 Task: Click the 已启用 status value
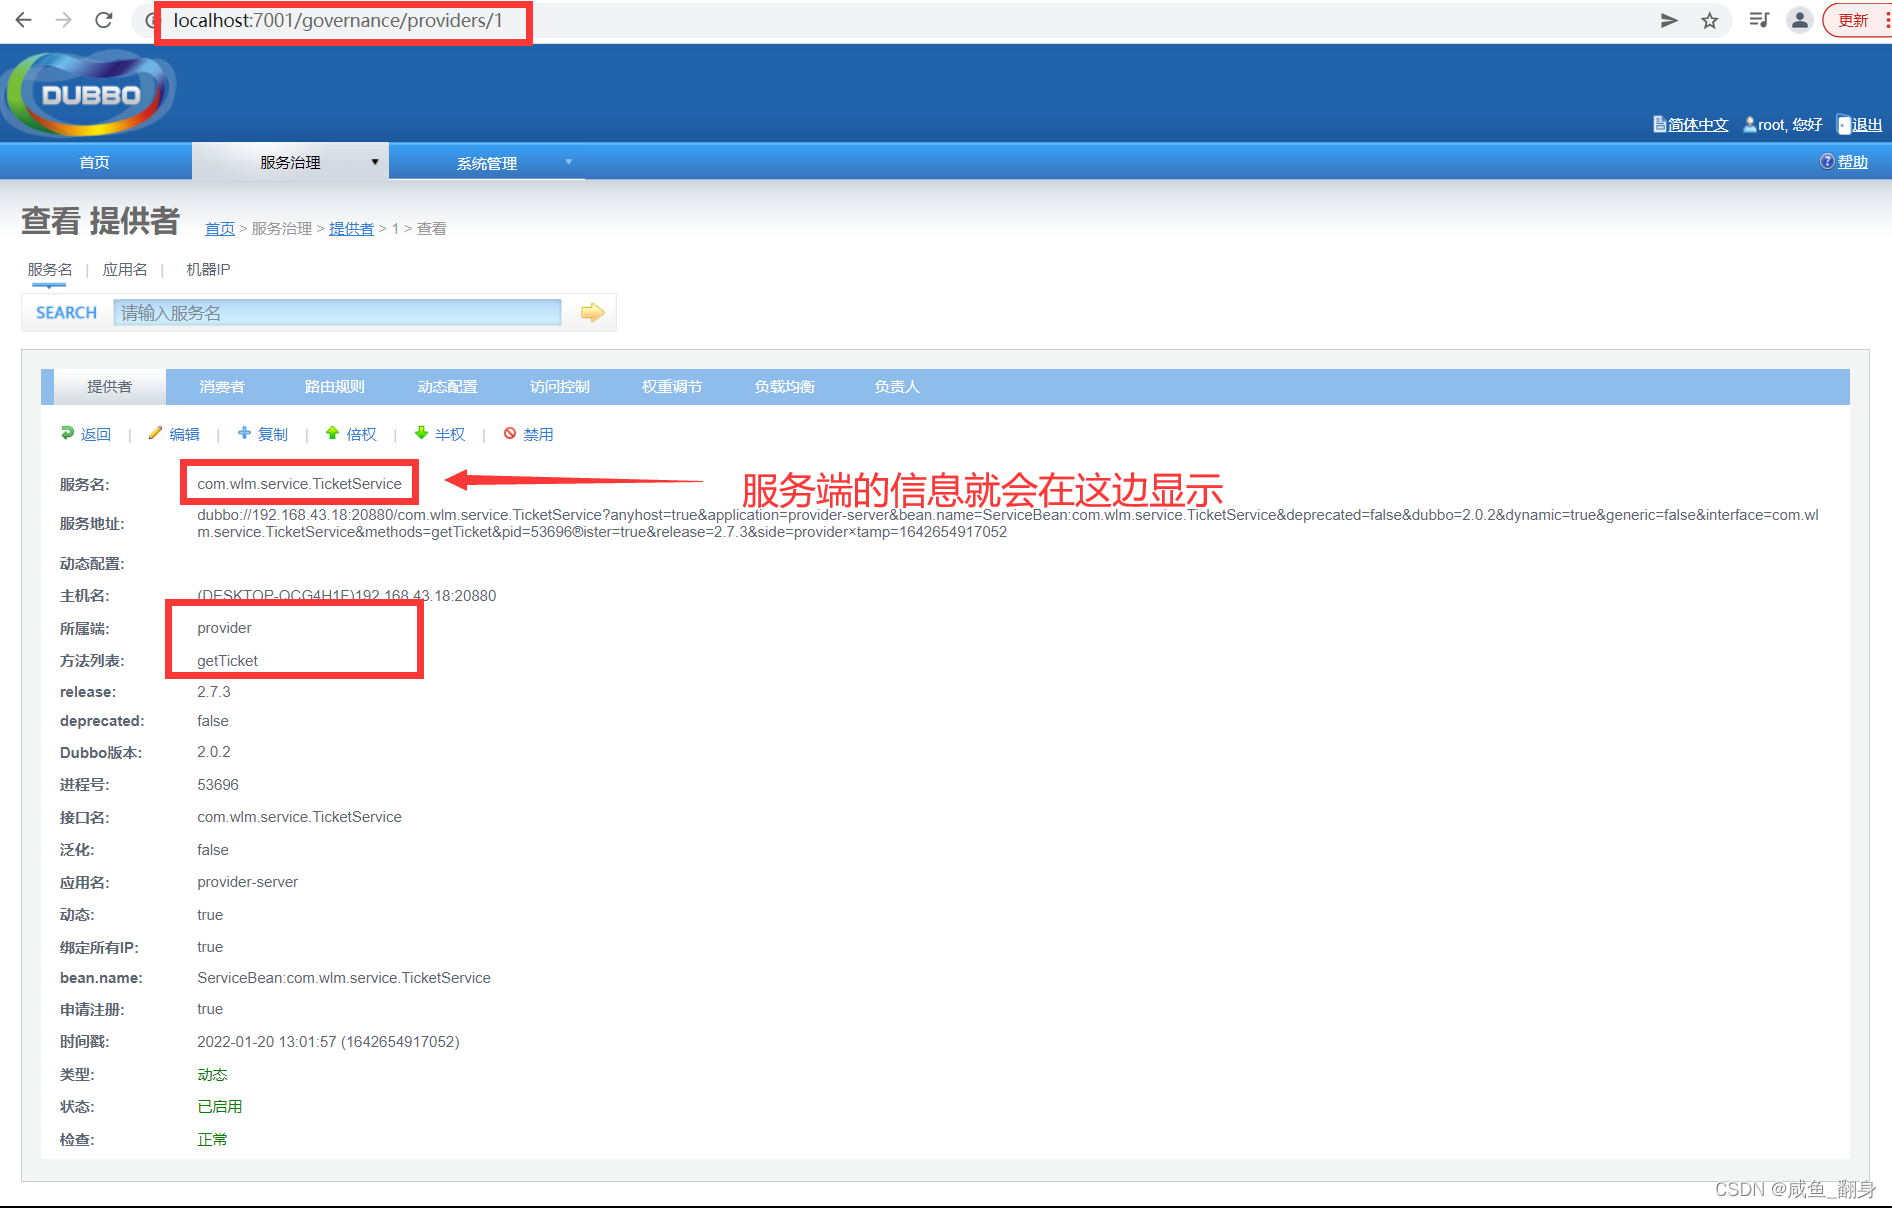click(219, 1107)
